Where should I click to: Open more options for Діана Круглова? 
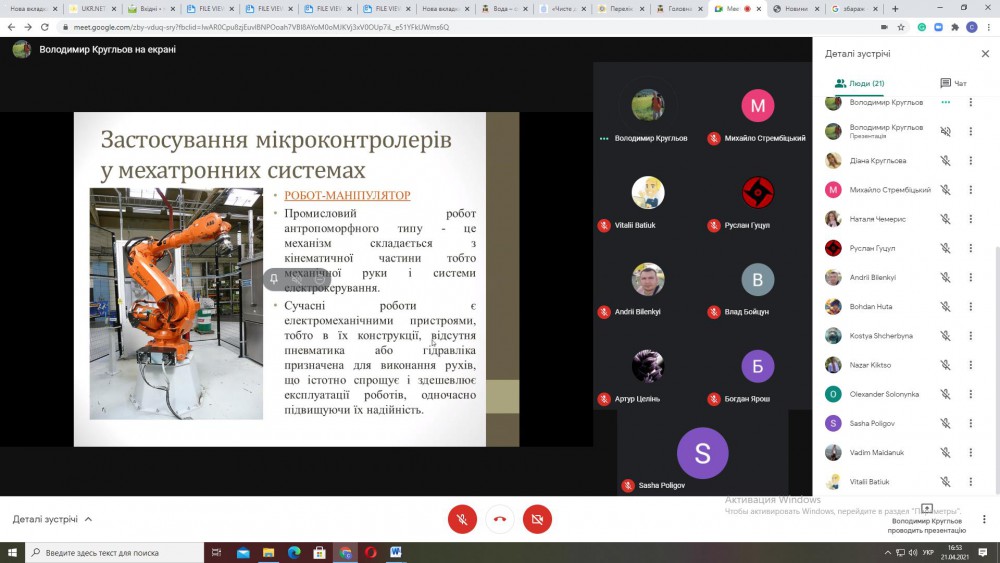pos(970,160)
